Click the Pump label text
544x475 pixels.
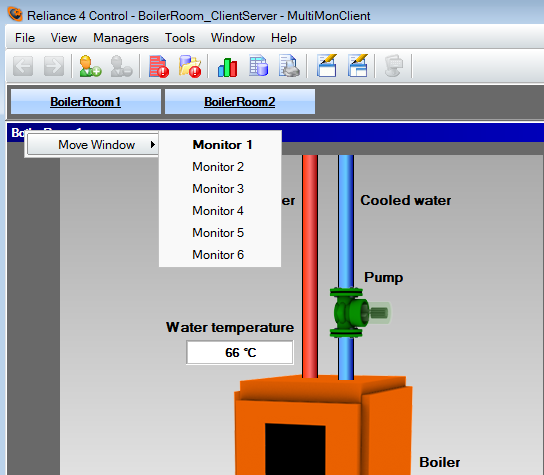[x=383, y=277]
